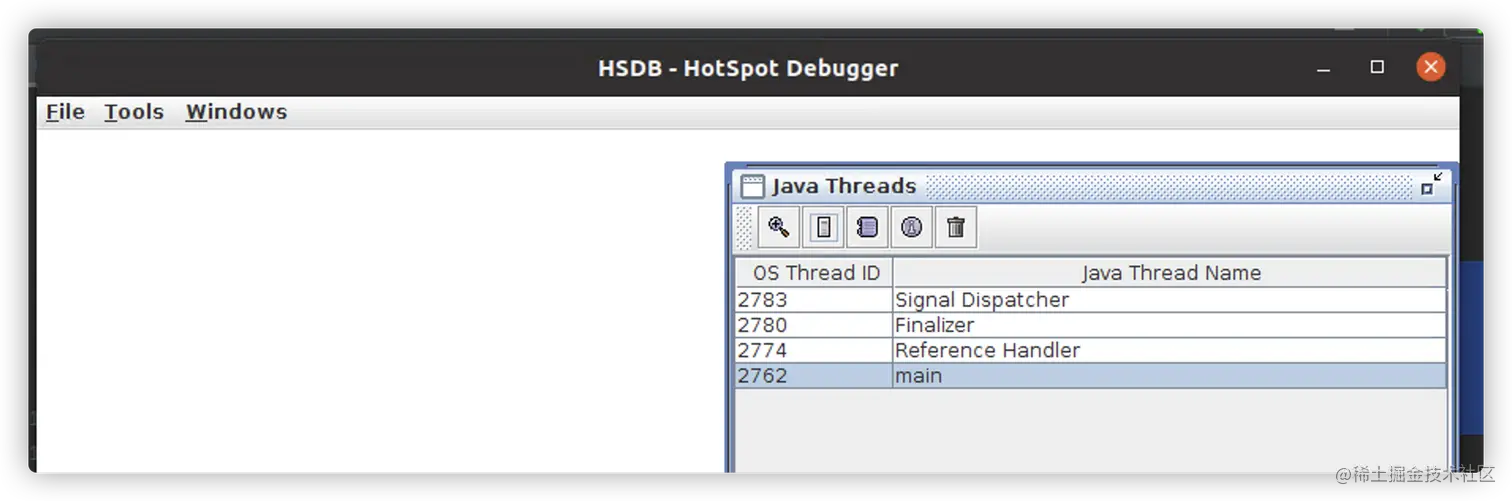The height and width of the screenshot is (501, 1512).
Task: Click OS thread ID 2762 cell
Action: click(x=814, y=376)
